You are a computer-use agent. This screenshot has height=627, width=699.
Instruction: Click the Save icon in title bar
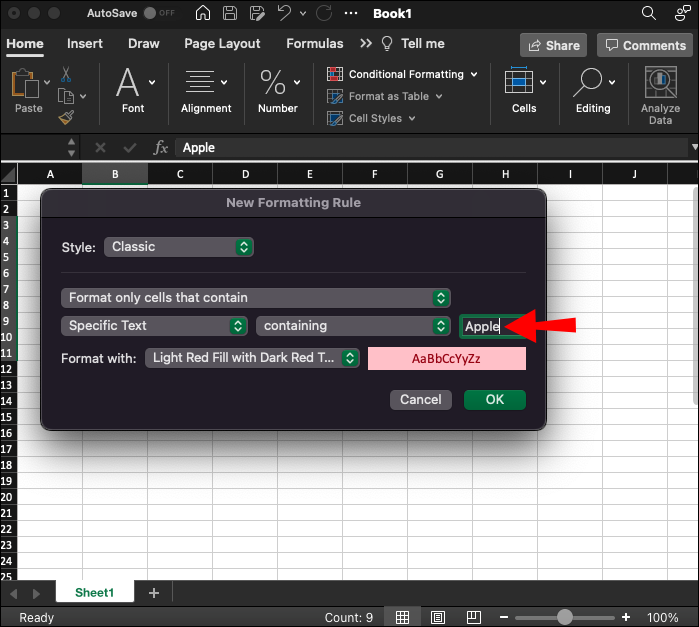click(230, 14)
